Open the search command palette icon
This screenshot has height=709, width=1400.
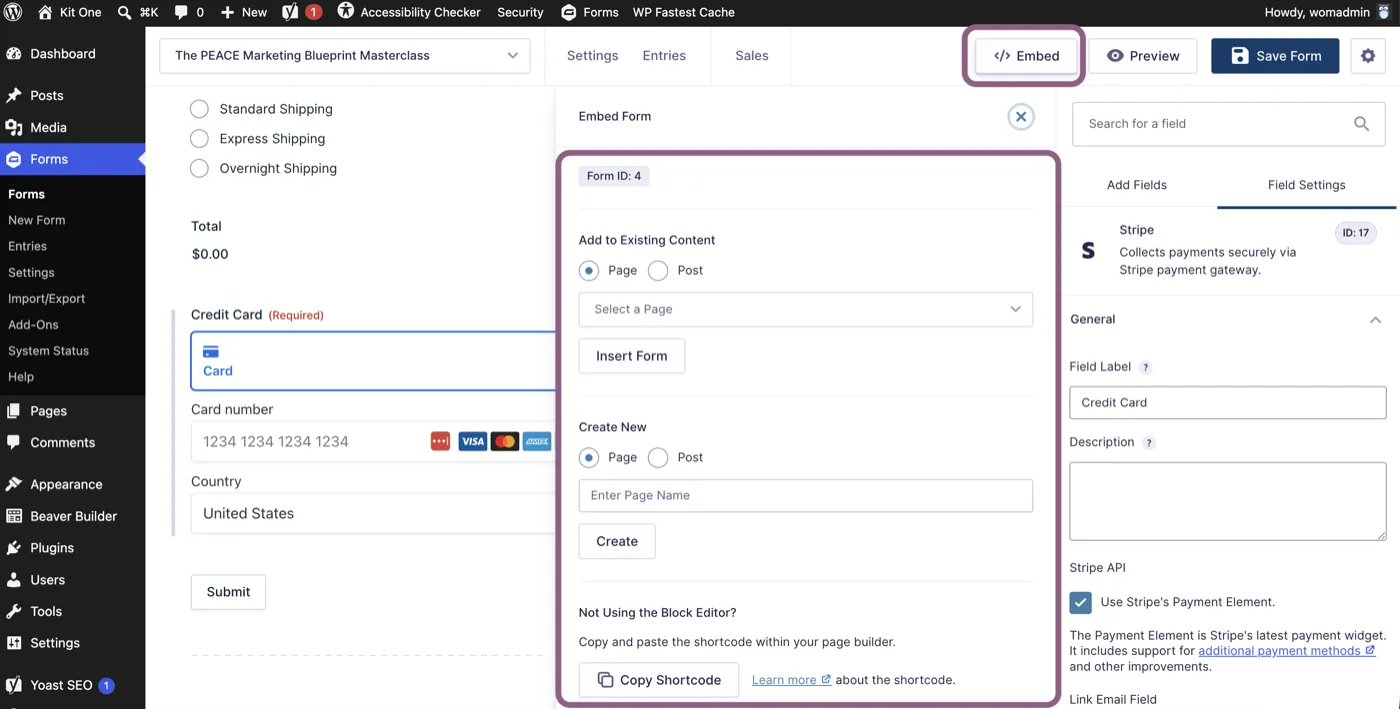click(x=124, y=12)
